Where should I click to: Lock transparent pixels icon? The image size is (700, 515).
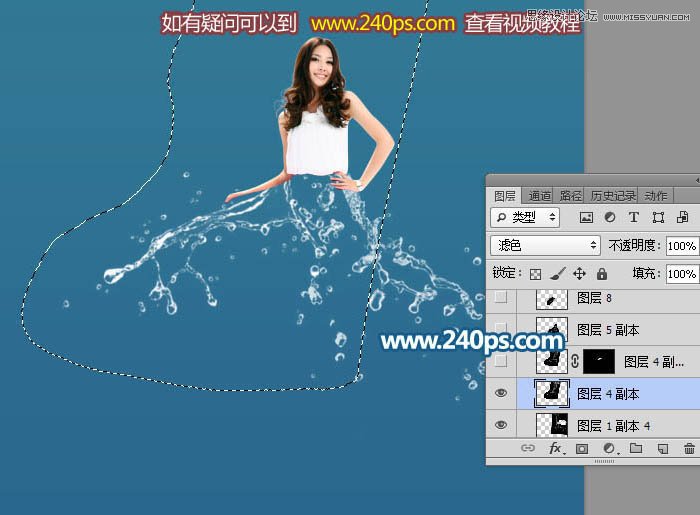(535, 273)
